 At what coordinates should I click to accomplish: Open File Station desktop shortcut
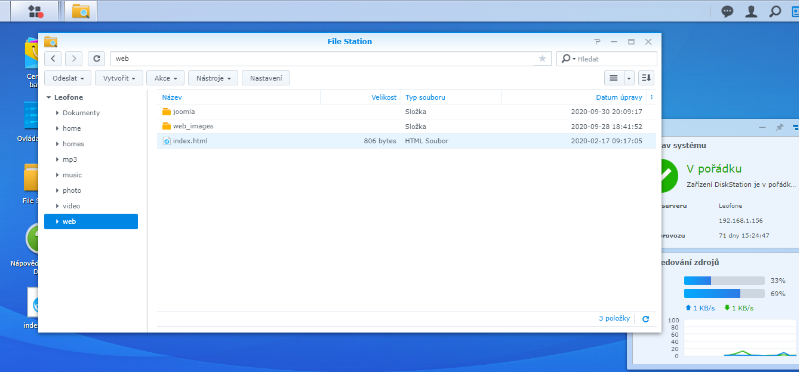coord(32,183)
